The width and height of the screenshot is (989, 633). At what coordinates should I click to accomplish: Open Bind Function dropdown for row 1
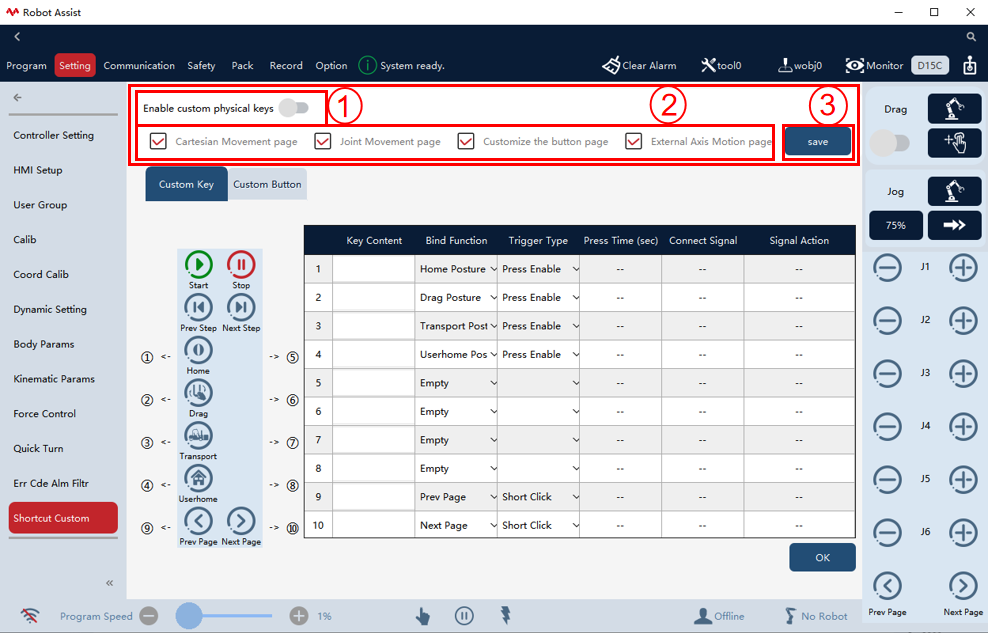click(456, 269)
